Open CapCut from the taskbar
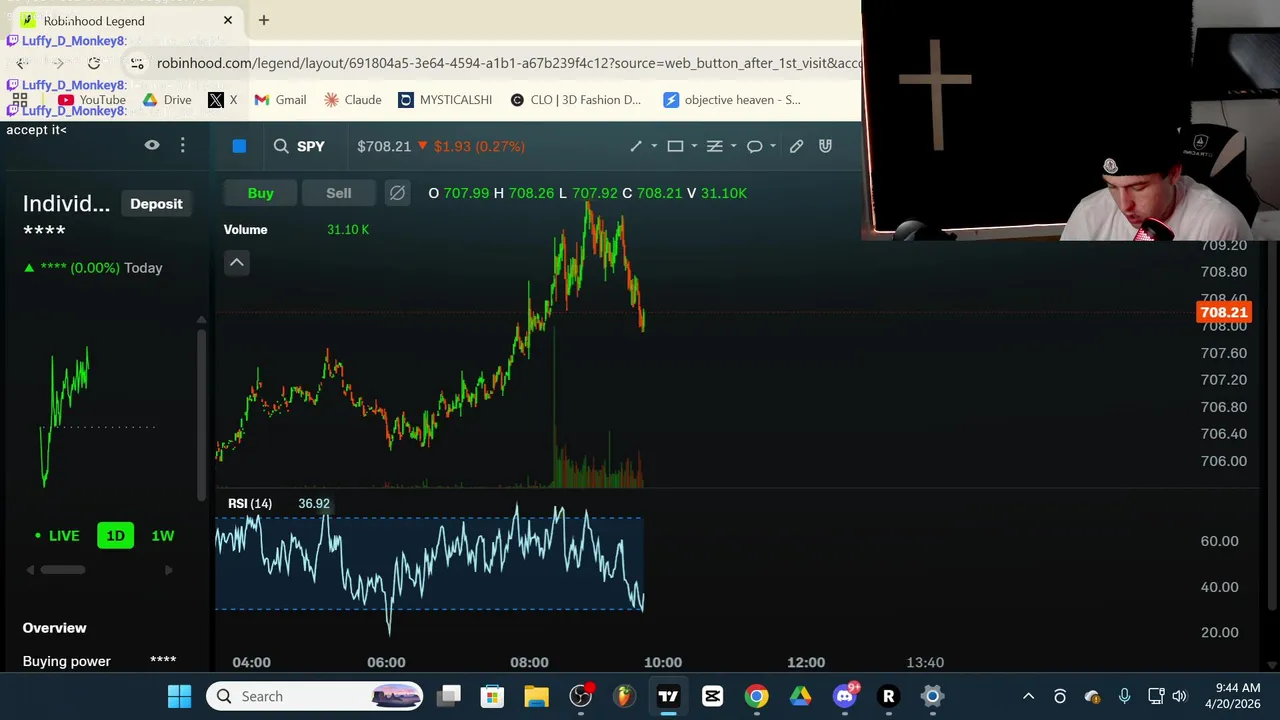 [x=712, y=696]
